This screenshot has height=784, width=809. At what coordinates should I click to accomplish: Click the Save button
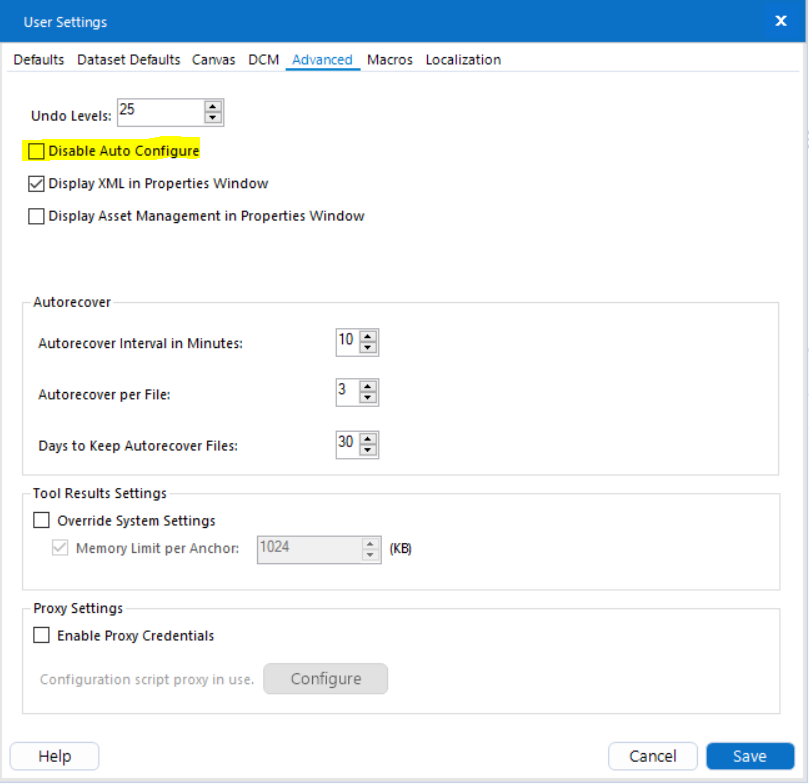coord(749,756)
